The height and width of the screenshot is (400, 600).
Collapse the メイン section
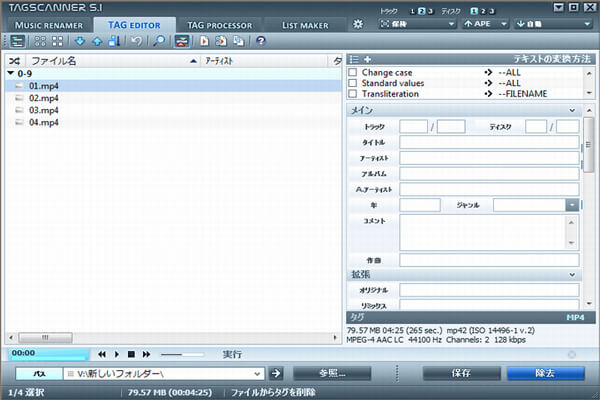click(572, 110)
